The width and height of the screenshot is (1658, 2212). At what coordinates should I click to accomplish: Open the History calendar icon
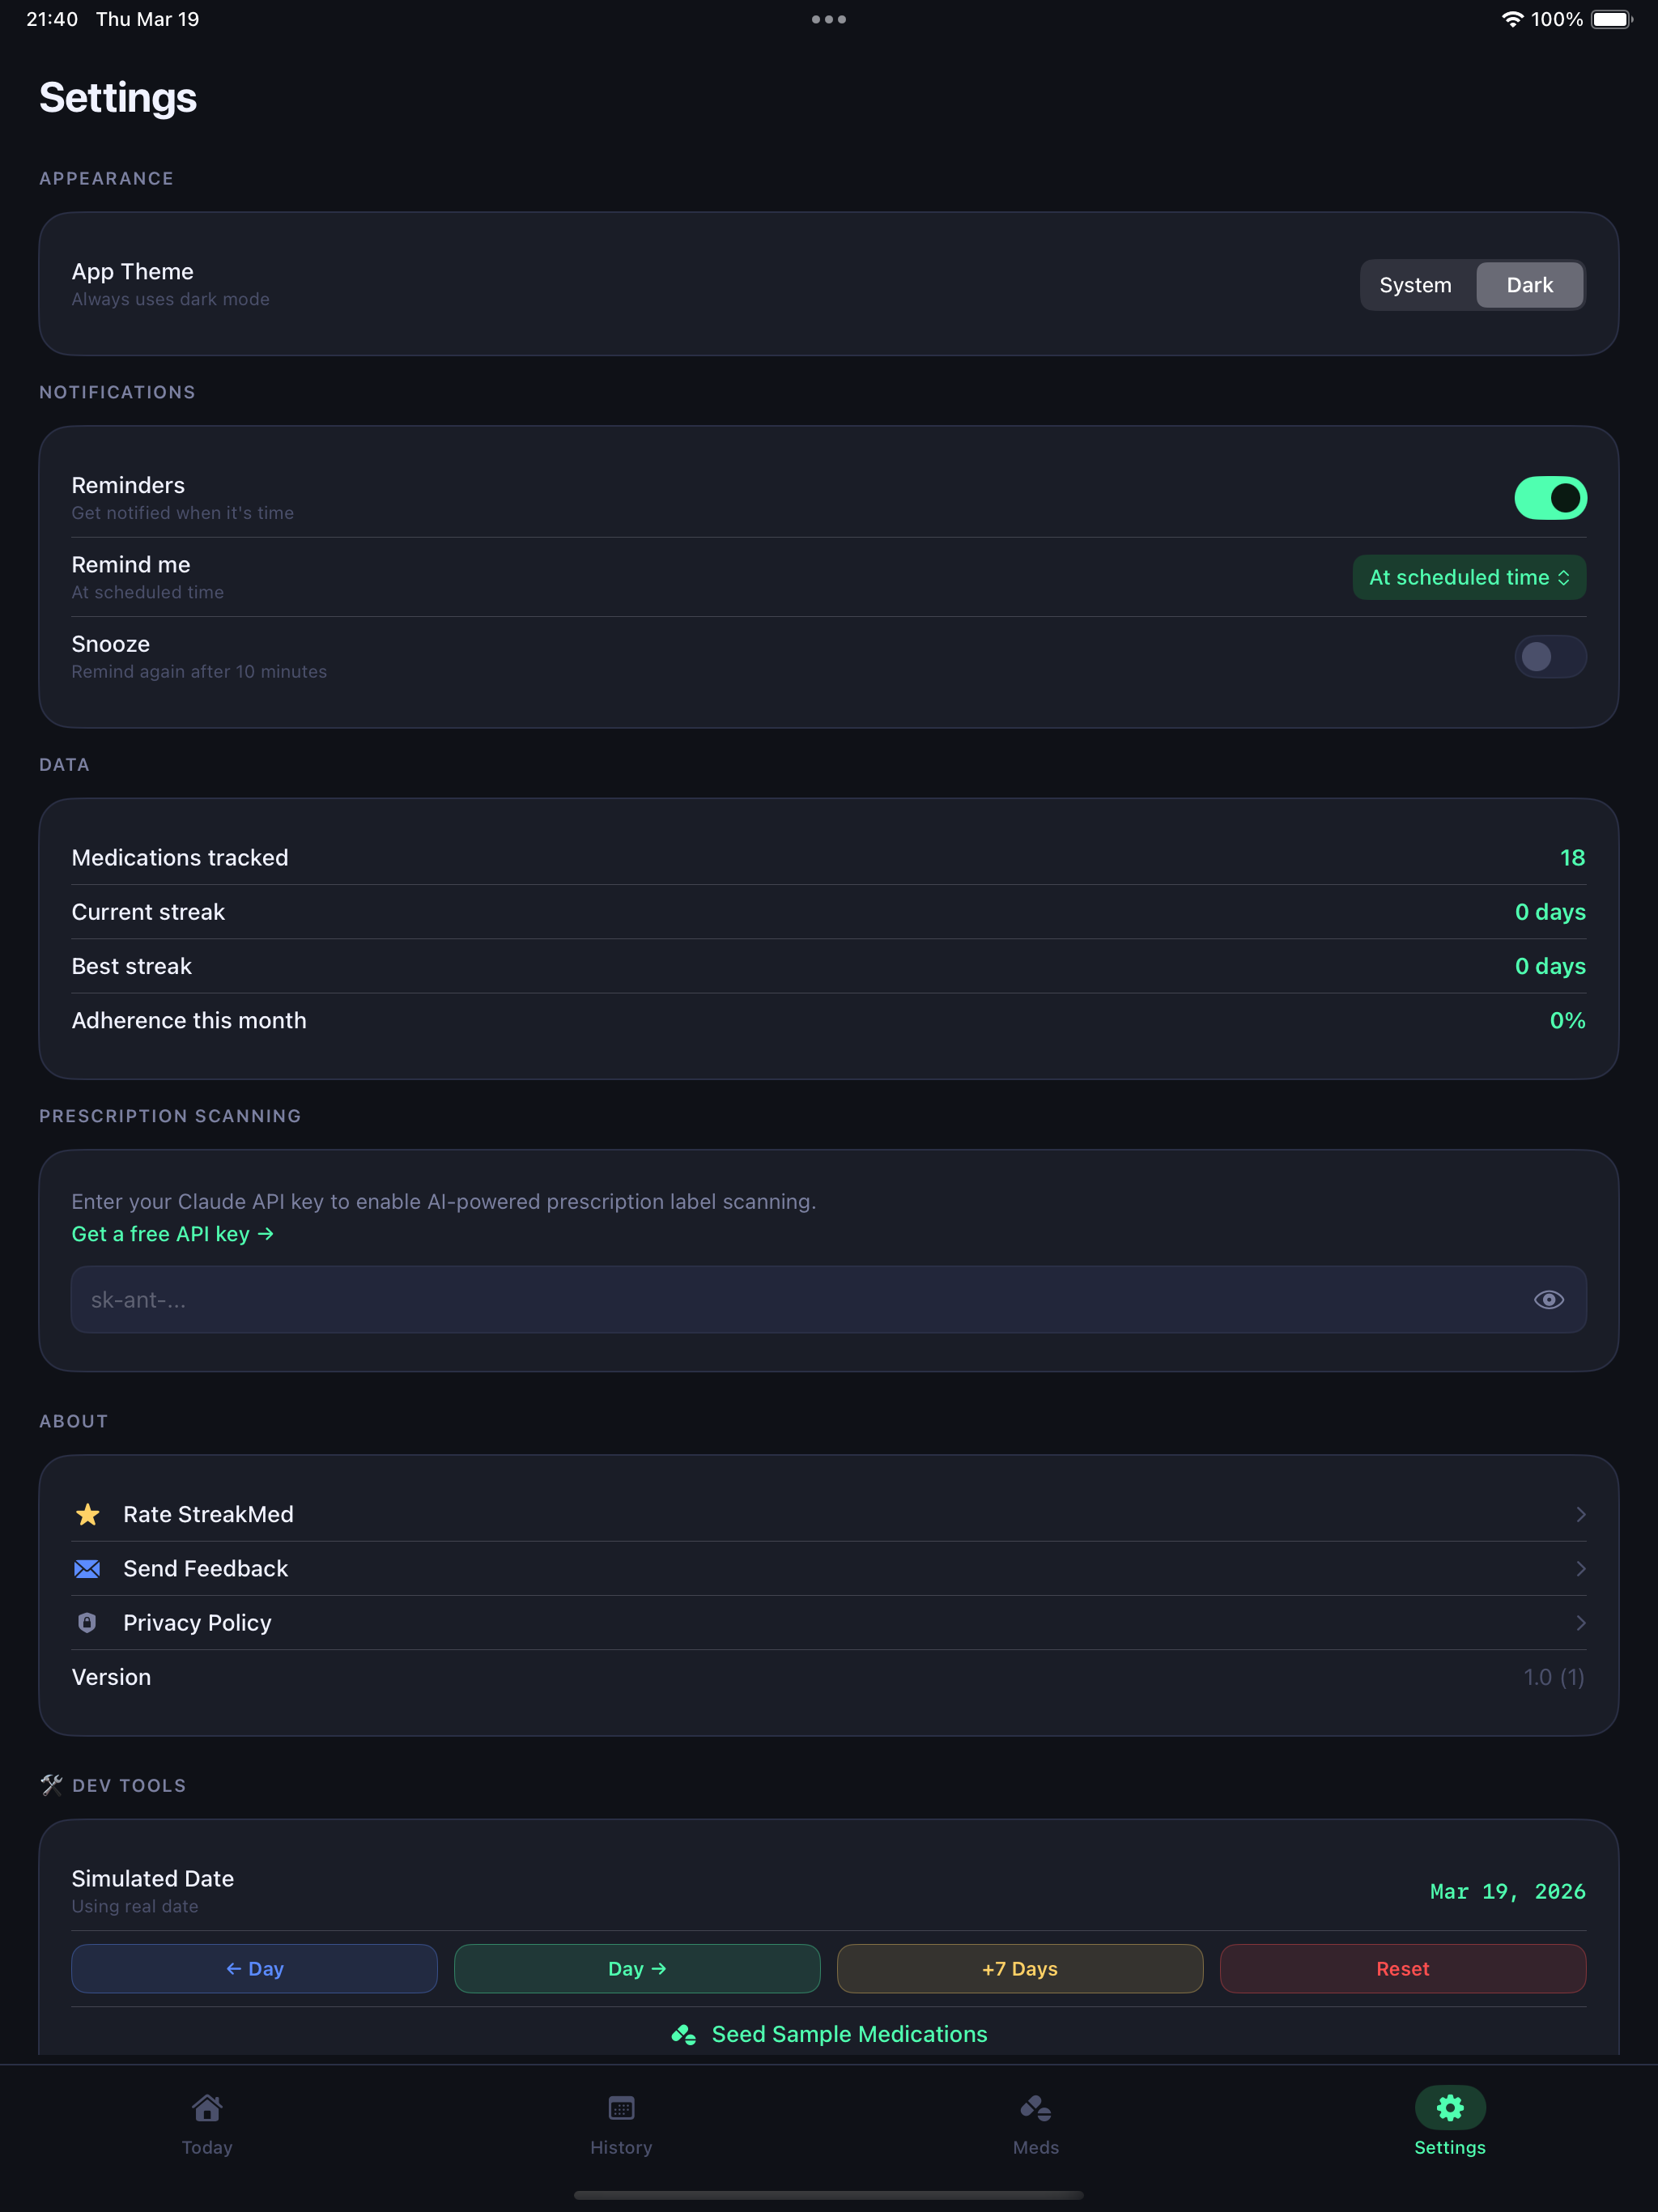tap(621, 2108)
